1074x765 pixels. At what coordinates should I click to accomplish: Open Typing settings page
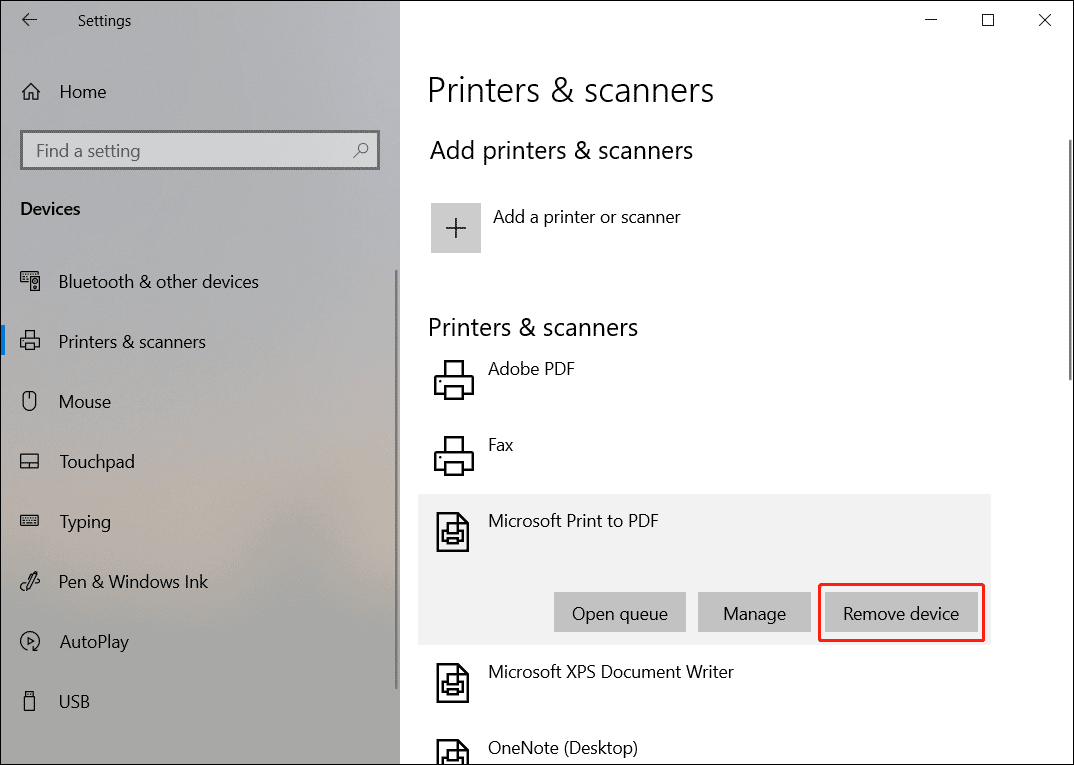(x=85, y=522)
